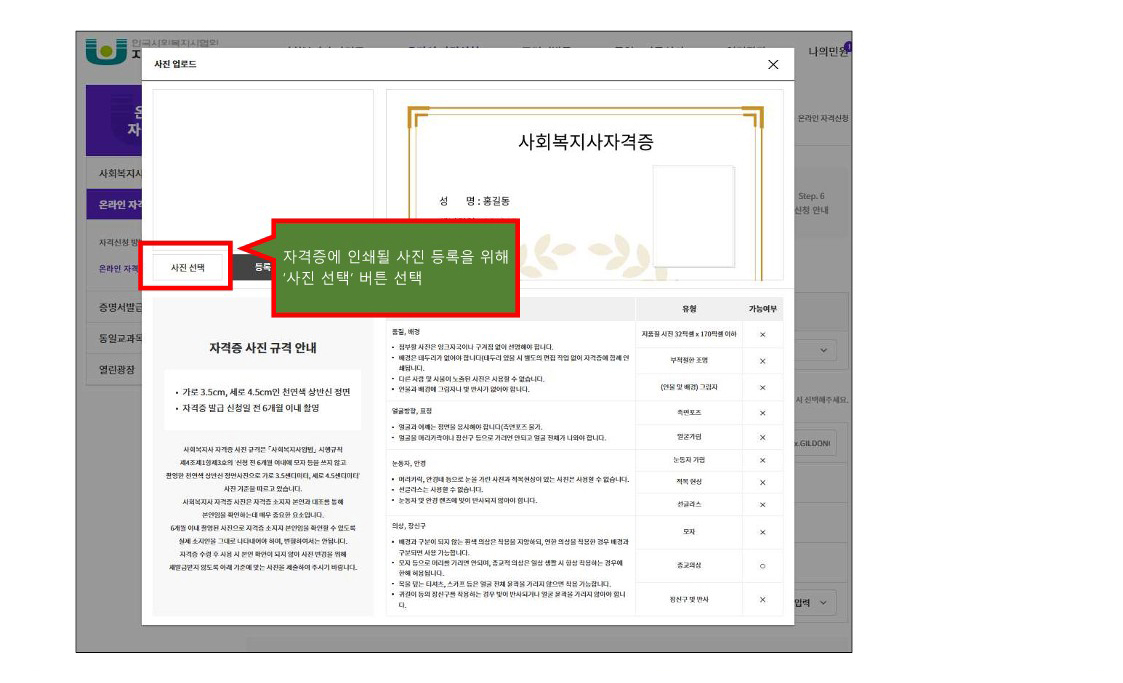Click the 사회복지사자격증 certificate title
1123x683 pixels.
click(585, 142)
